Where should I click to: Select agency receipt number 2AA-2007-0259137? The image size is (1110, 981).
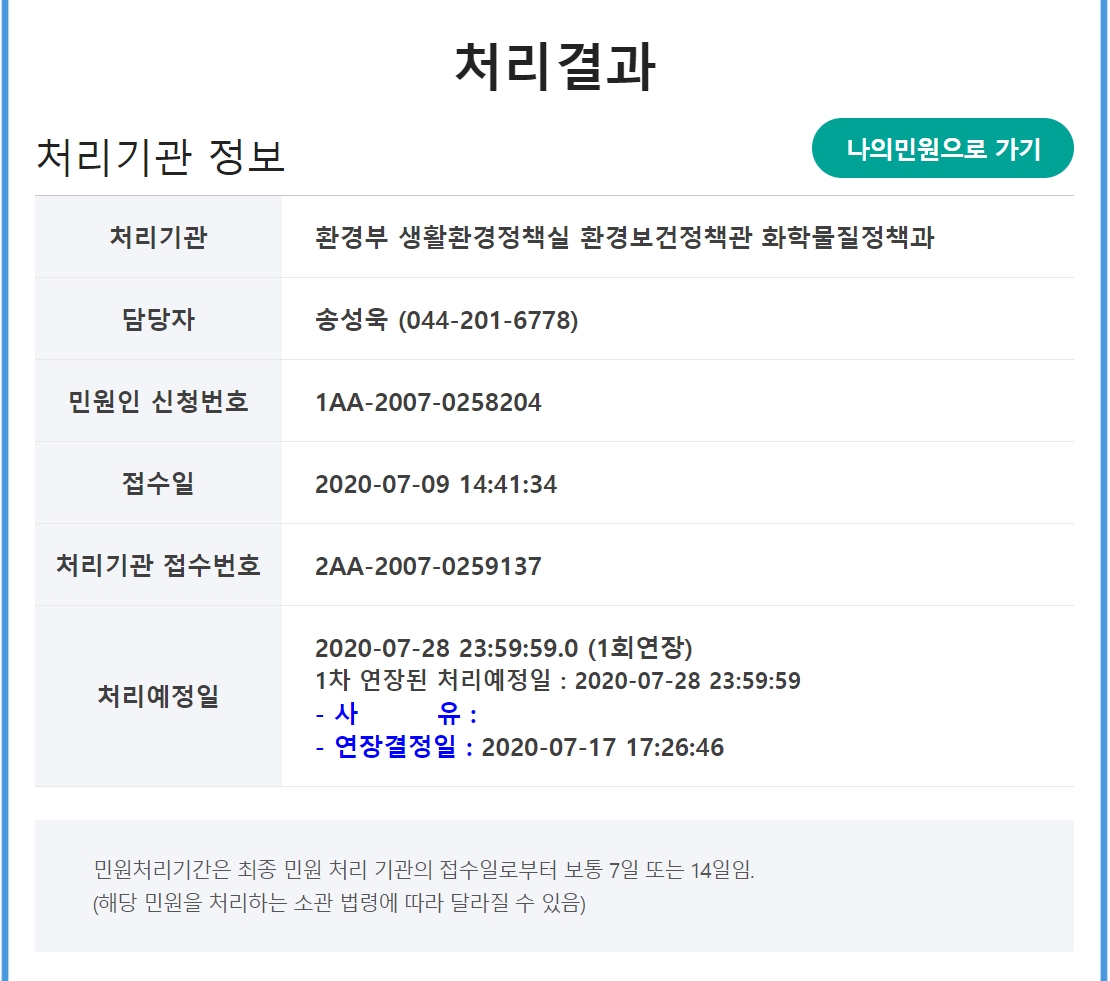428,567
